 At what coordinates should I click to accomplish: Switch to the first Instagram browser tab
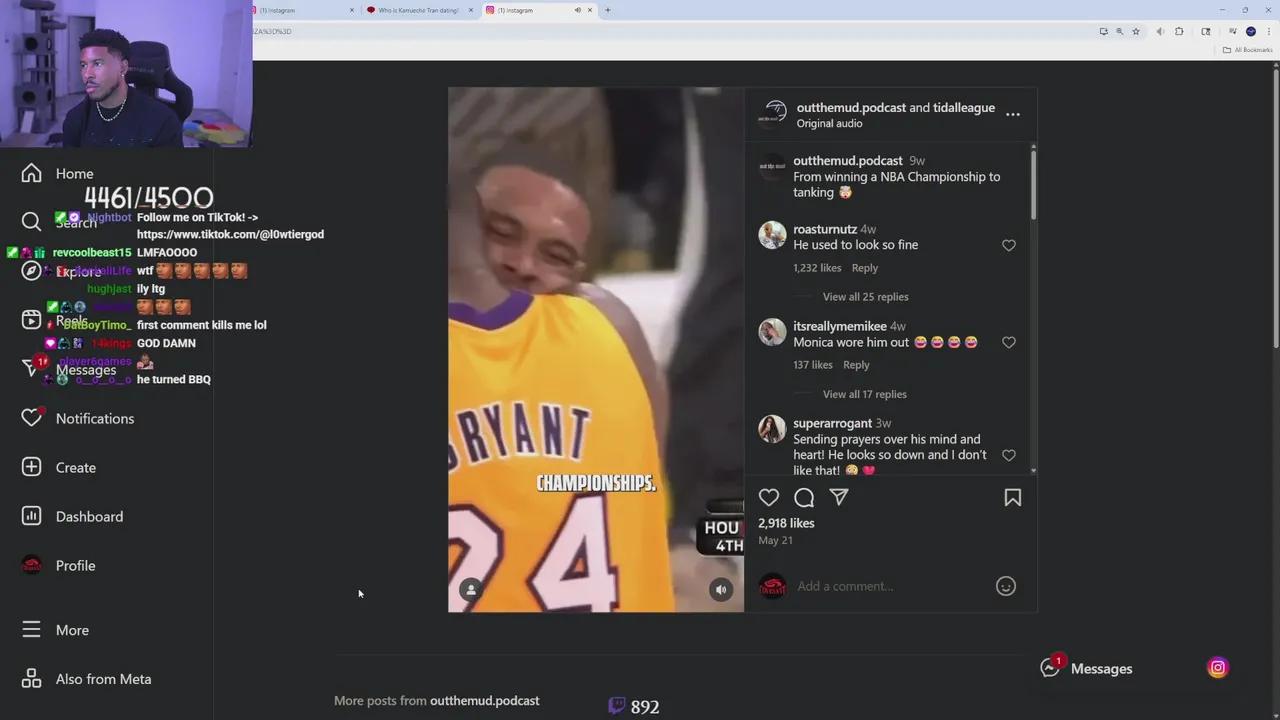[x=305, y=10]
